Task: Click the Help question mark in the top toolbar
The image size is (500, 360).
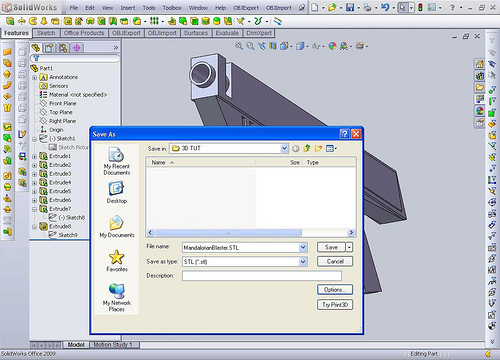Action: click(452, 7)
